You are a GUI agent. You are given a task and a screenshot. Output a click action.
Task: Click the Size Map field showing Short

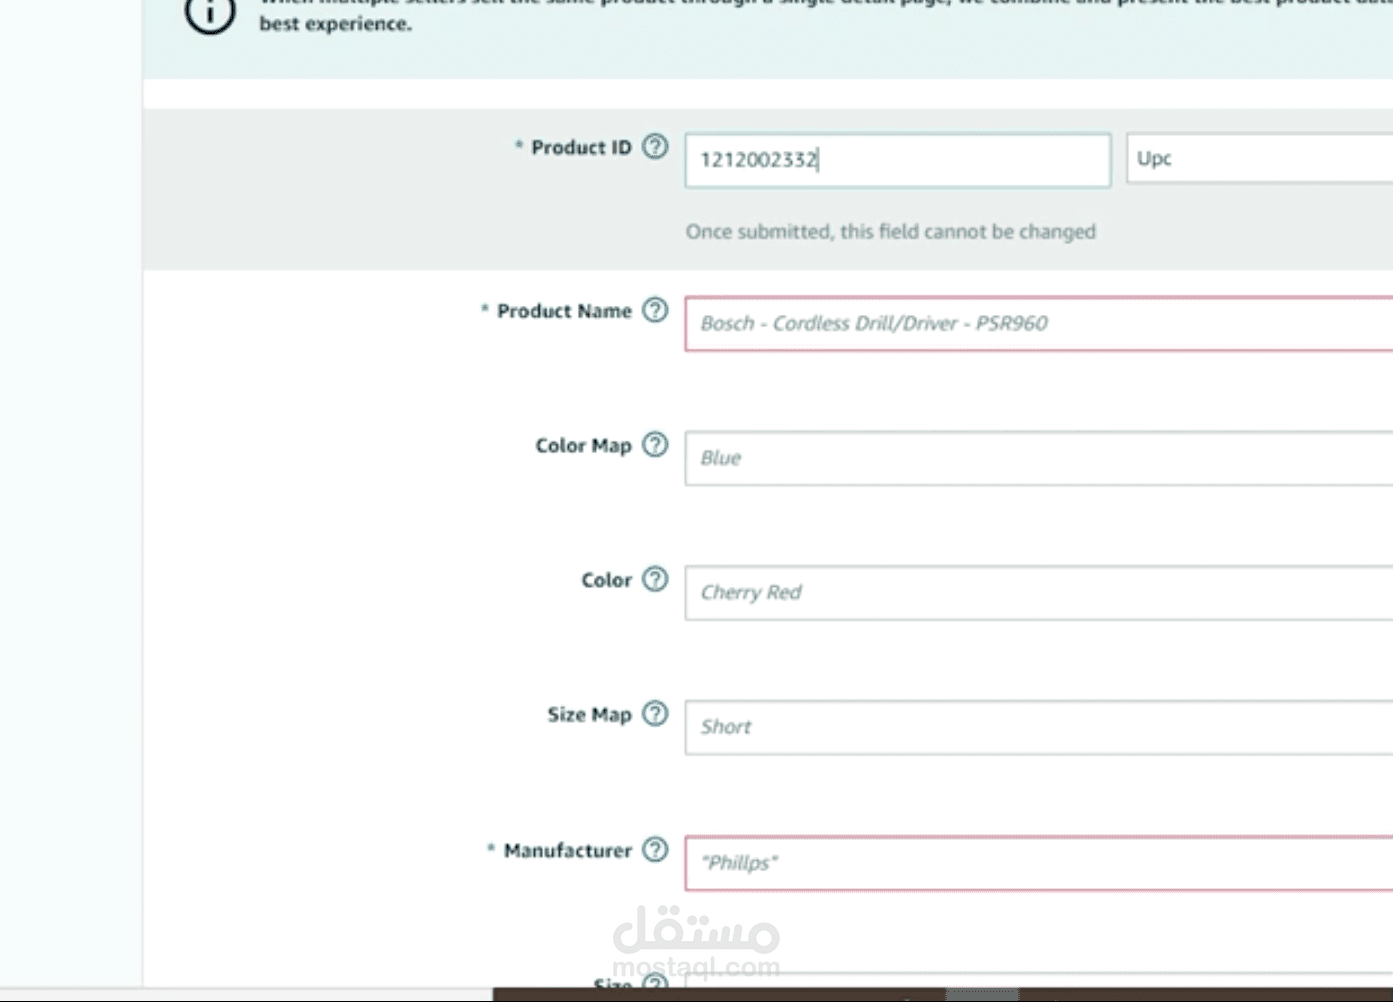1039,727
